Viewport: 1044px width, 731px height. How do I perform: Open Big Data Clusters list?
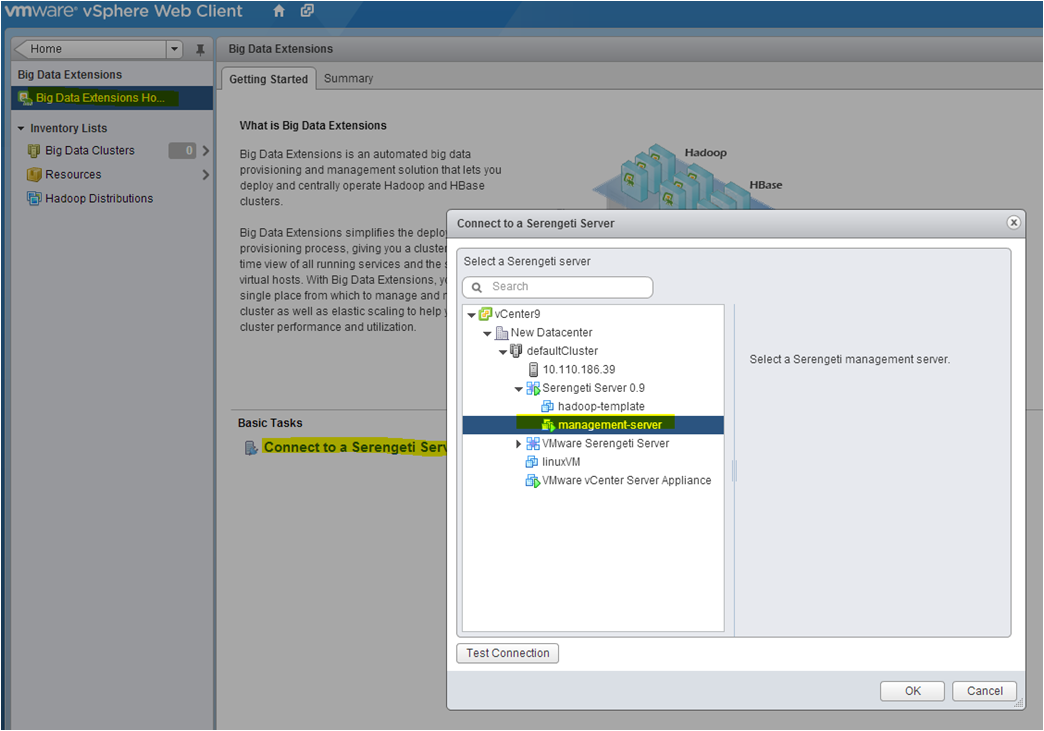click(89, 150)
